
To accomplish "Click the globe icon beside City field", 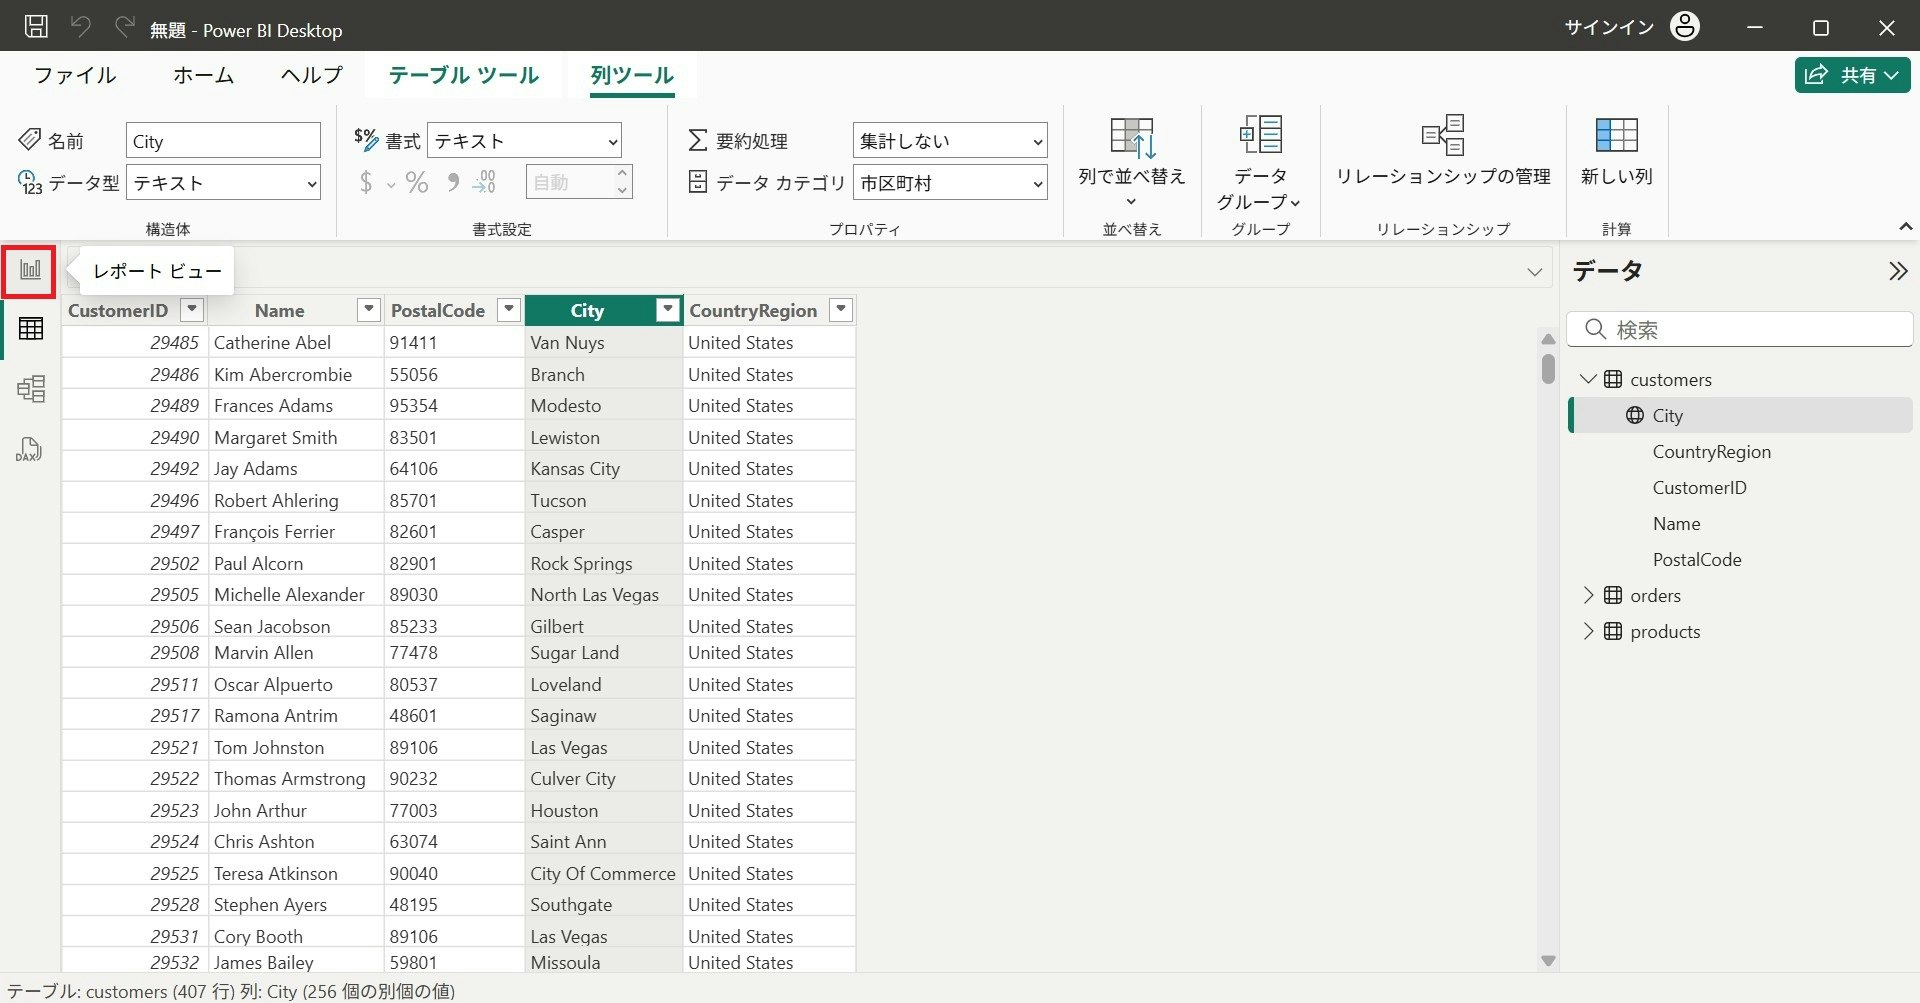I will [1635, 415].
